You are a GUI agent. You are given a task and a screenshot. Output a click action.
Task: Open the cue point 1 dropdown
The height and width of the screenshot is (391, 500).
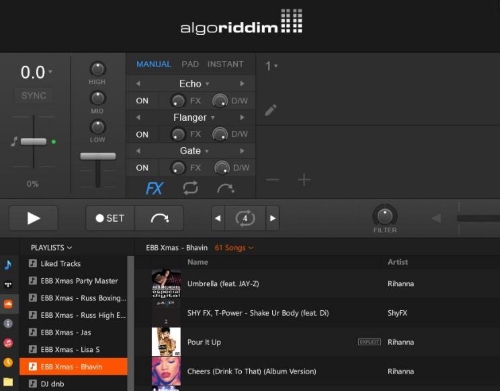point(271,66)
